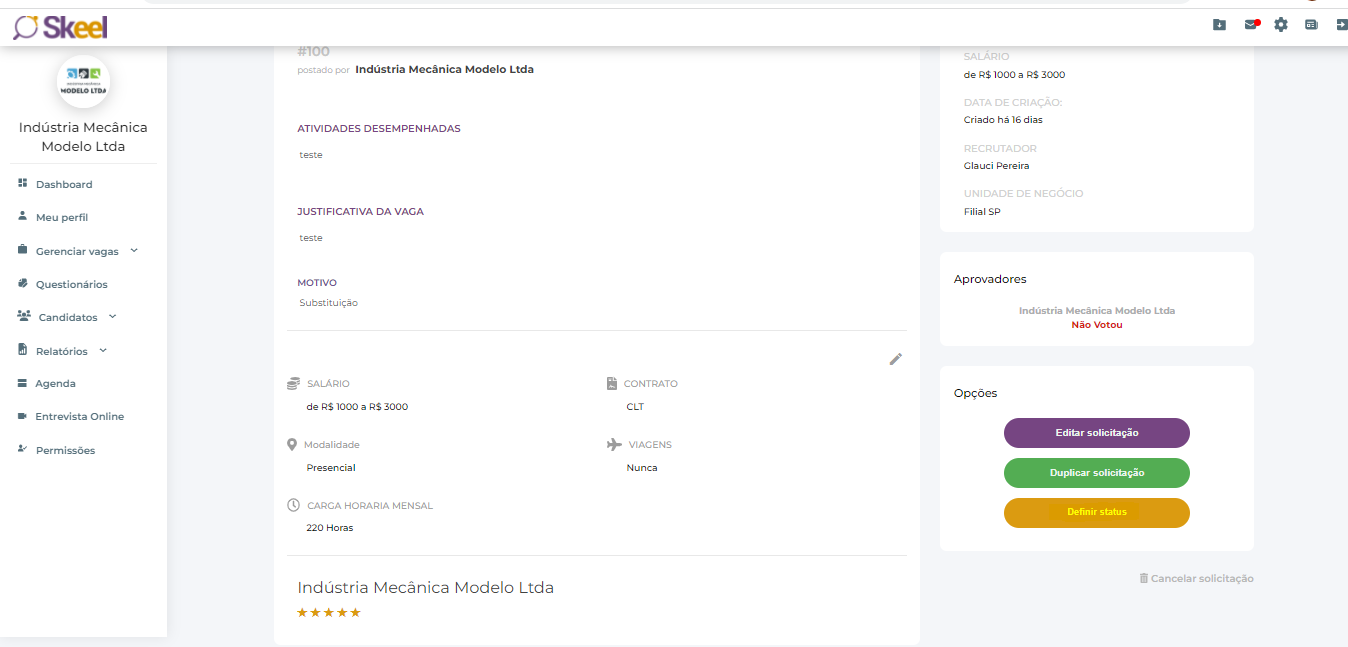
Task: Click the company logo avatar in sidebar
Action: tap(83, 82)
